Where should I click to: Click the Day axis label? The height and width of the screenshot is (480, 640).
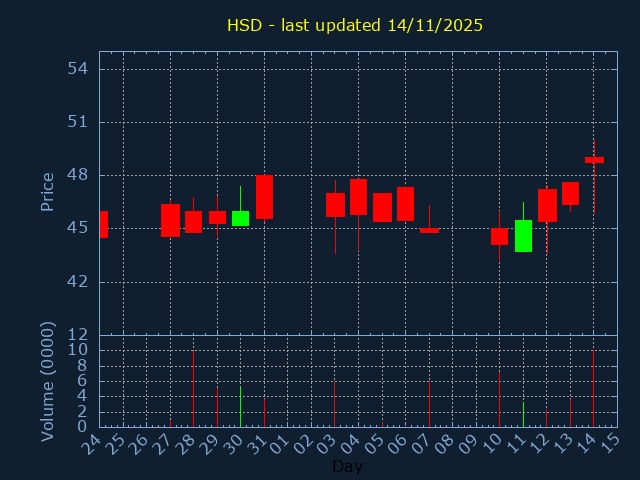347,466
